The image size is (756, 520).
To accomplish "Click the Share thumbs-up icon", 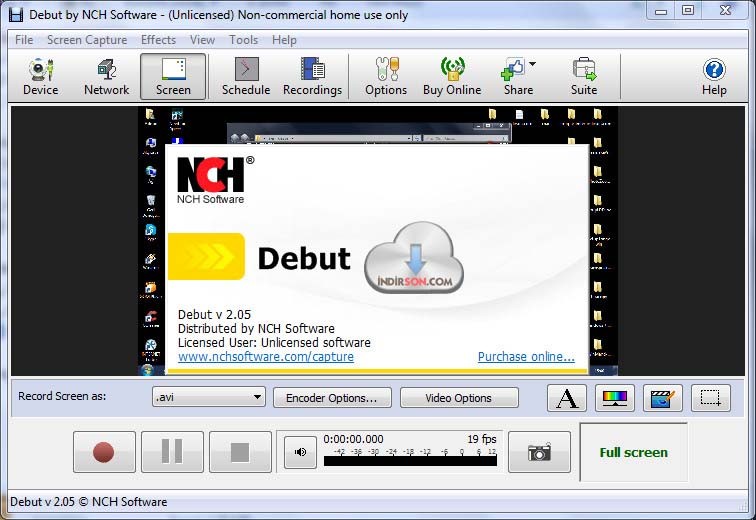I will [513, 69].
